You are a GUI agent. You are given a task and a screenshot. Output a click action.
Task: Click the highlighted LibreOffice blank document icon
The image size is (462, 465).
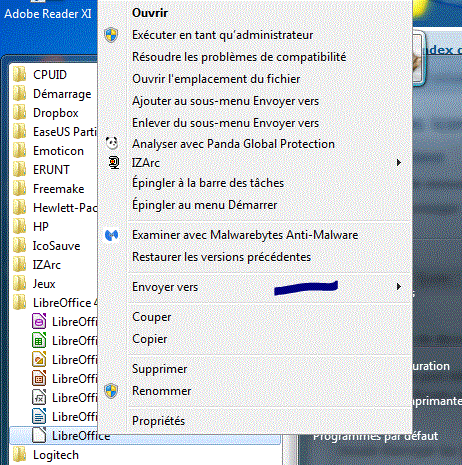[39, 435]
